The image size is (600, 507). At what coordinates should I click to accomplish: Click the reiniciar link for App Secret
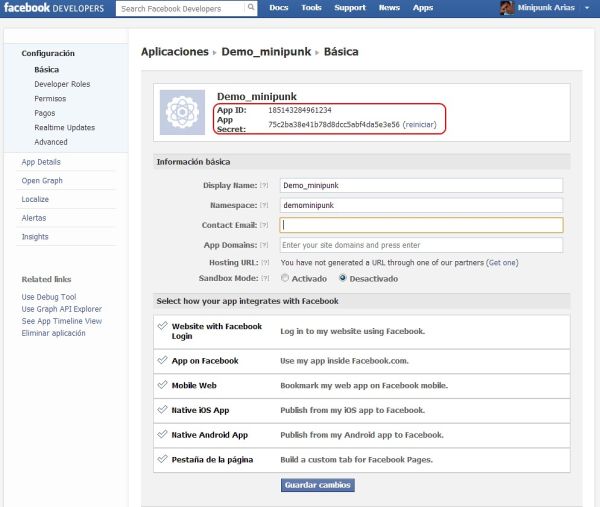click(x=419, y=124)
